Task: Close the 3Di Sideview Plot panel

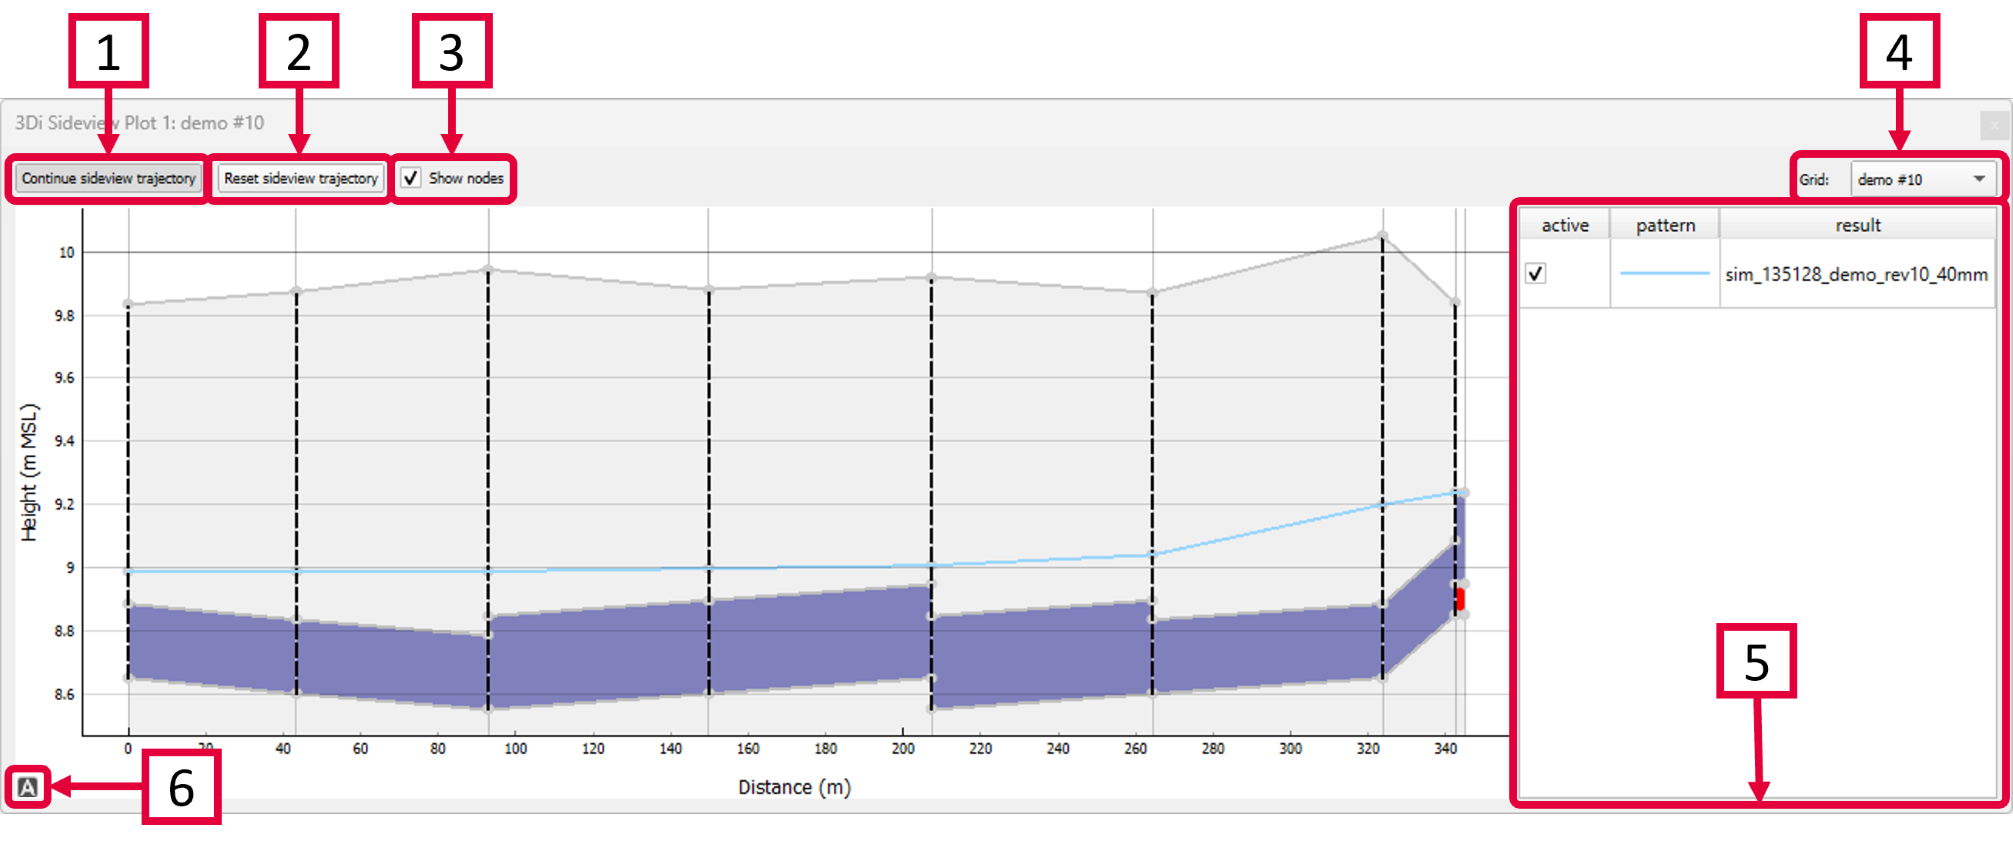Action: click(1993, 125)
